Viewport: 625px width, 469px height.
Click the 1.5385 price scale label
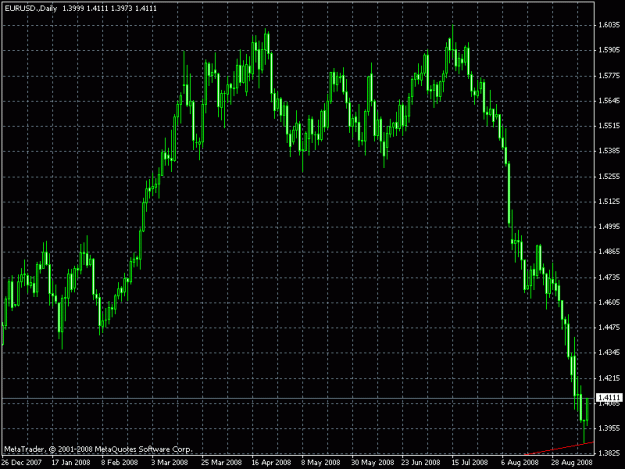[609, 151]
